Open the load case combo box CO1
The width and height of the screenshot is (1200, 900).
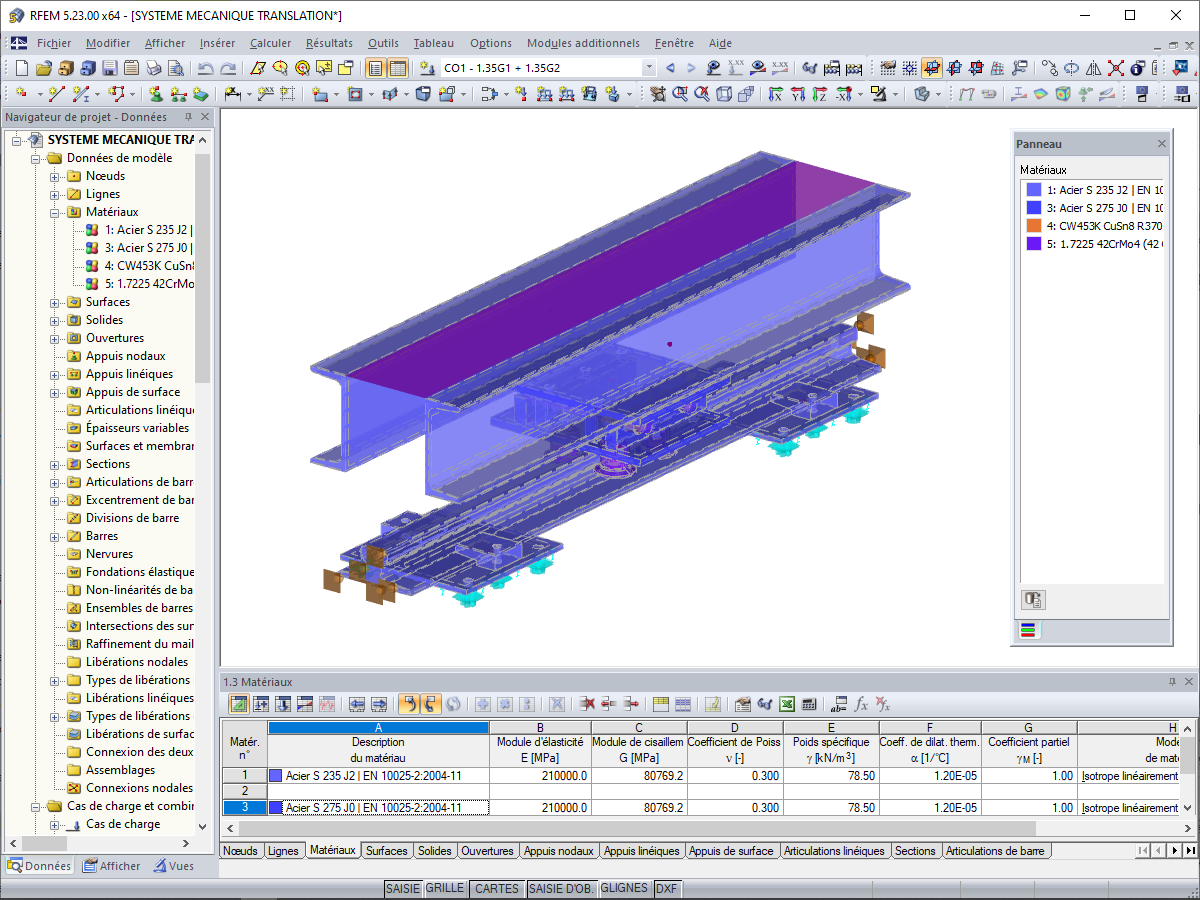point(549,68)
